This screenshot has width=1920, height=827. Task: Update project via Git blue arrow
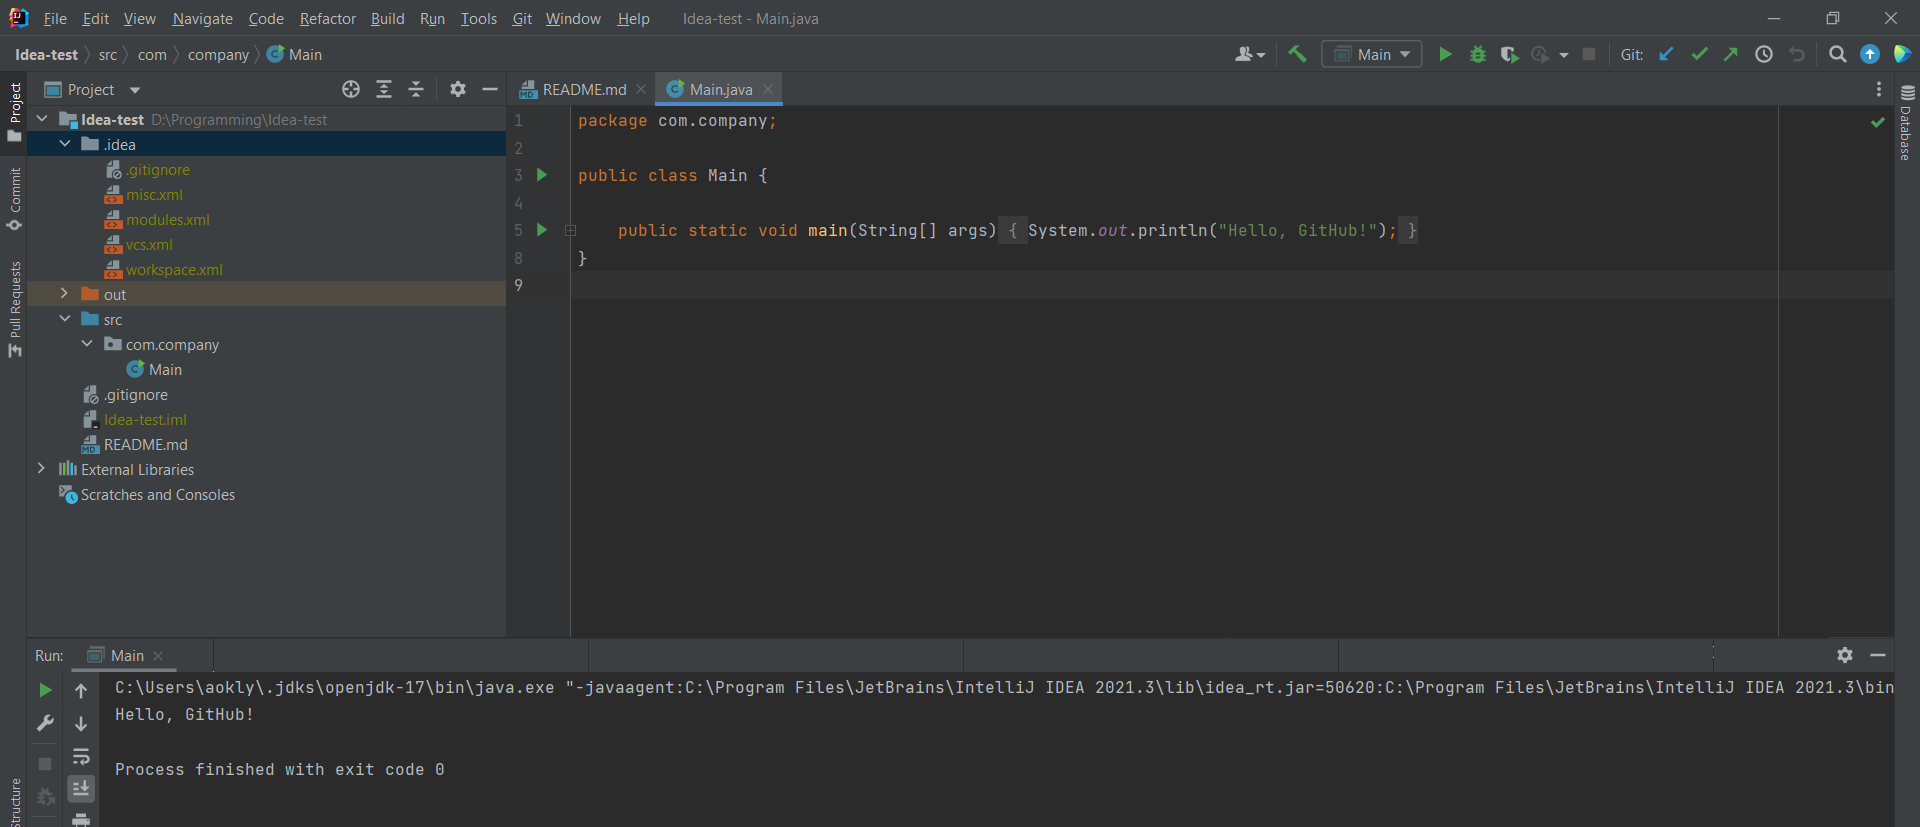1666,54
